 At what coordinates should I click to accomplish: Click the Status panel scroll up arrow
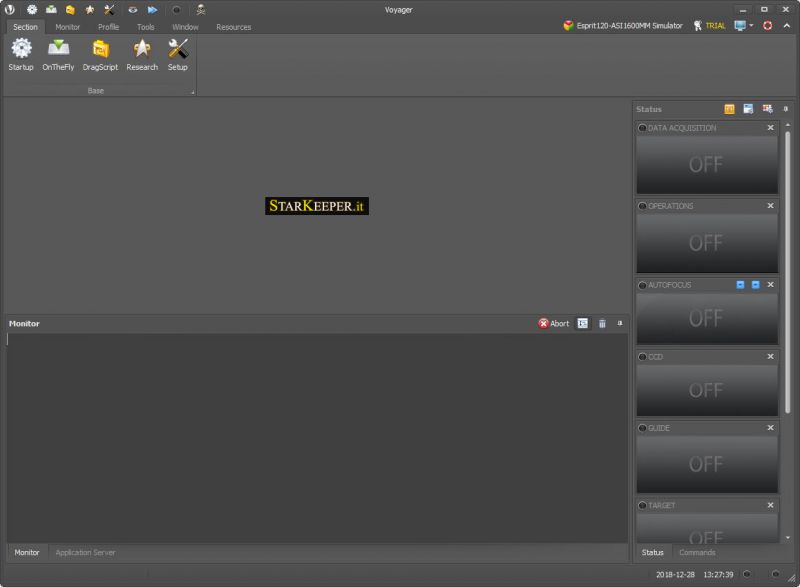coord(788,124)
